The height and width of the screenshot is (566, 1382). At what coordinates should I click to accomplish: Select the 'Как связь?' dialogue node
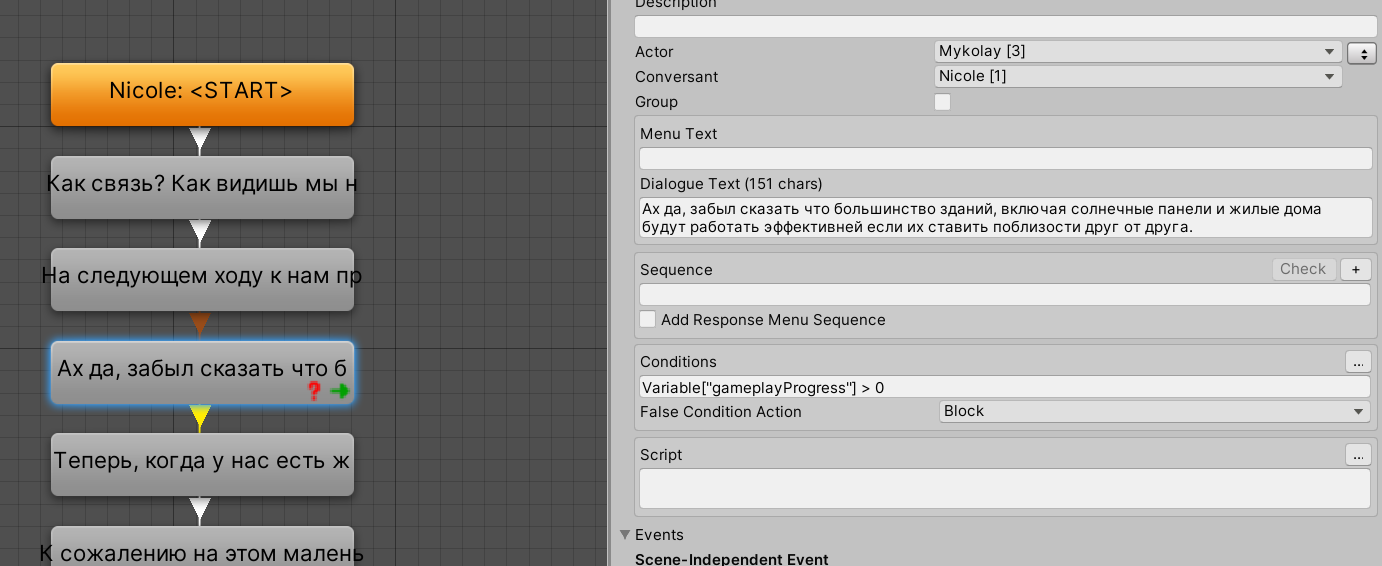pyautogui.click(x=202, y=187)
